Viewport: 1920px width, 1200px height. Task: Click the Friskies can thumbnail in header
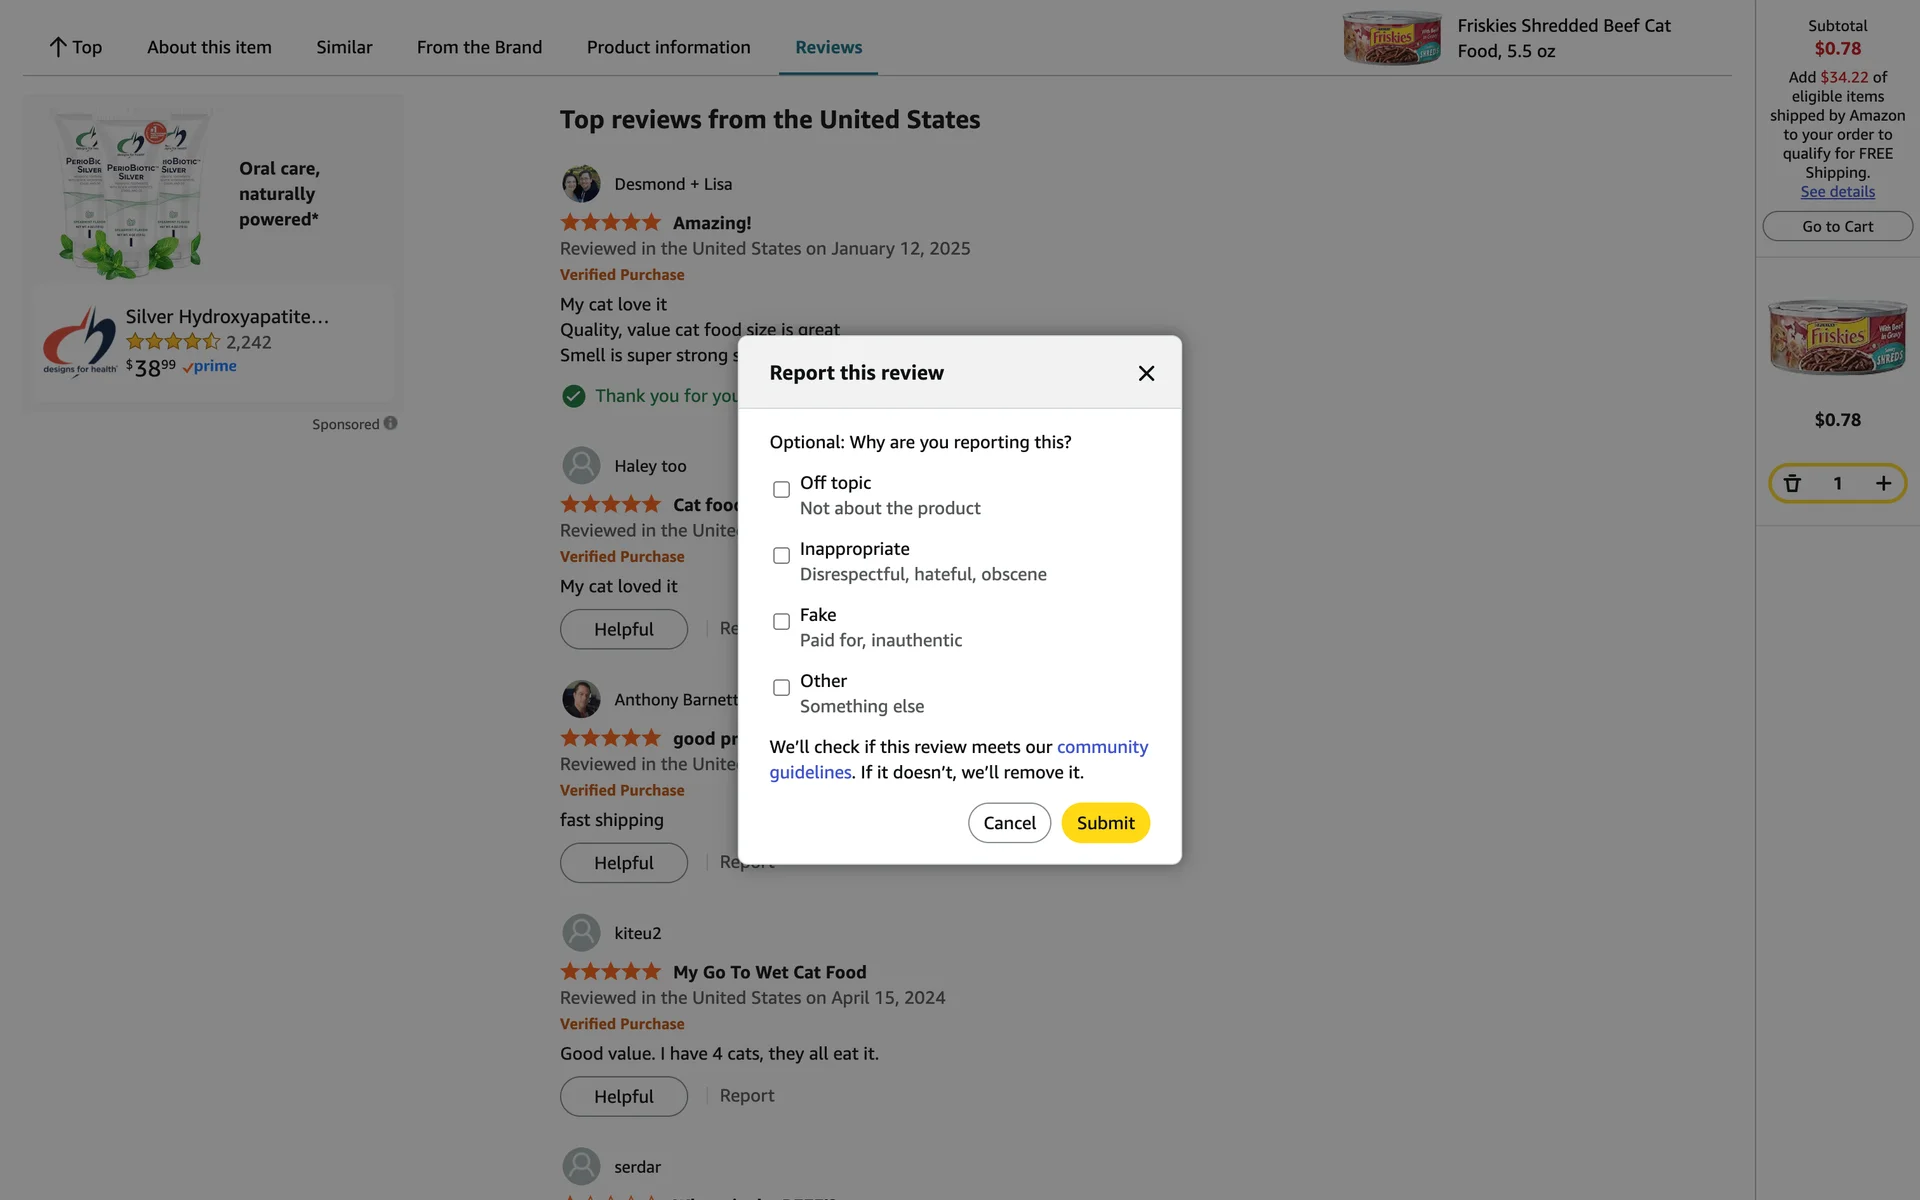pyautogui.click(x=1391, y=39)
